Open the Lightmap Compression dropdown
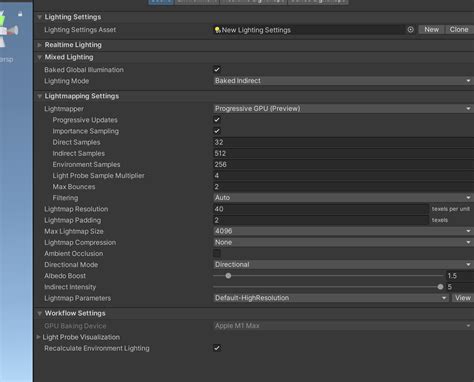Screen dimensions: 474x382 click(343, 242)
